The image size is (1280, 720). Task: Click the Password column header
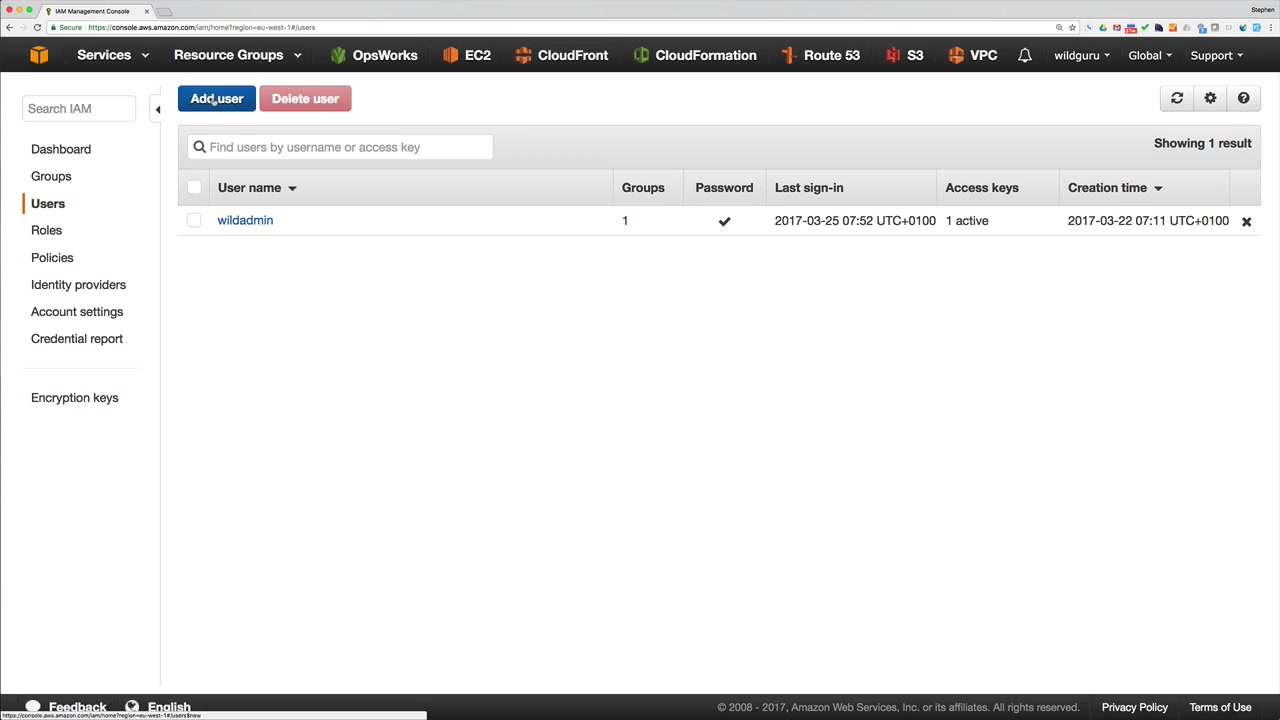tap(724, 187)
